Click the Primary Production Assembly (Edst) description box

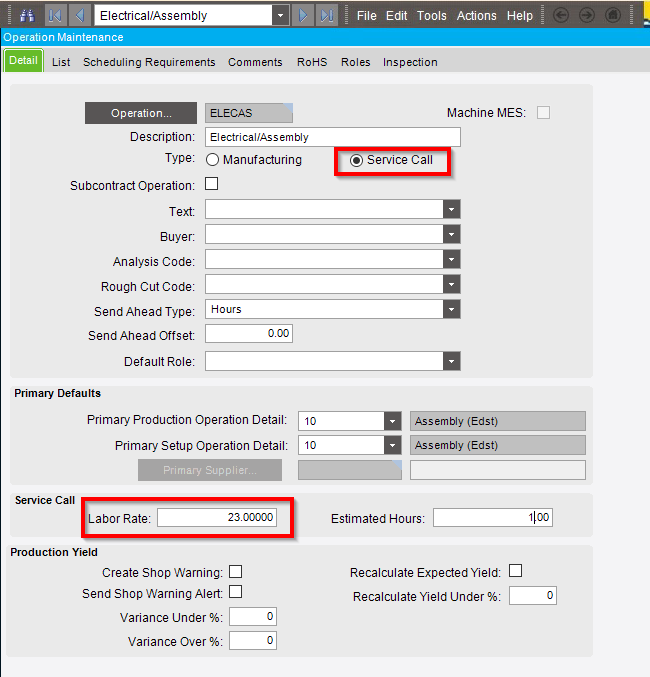click(498, 421)
